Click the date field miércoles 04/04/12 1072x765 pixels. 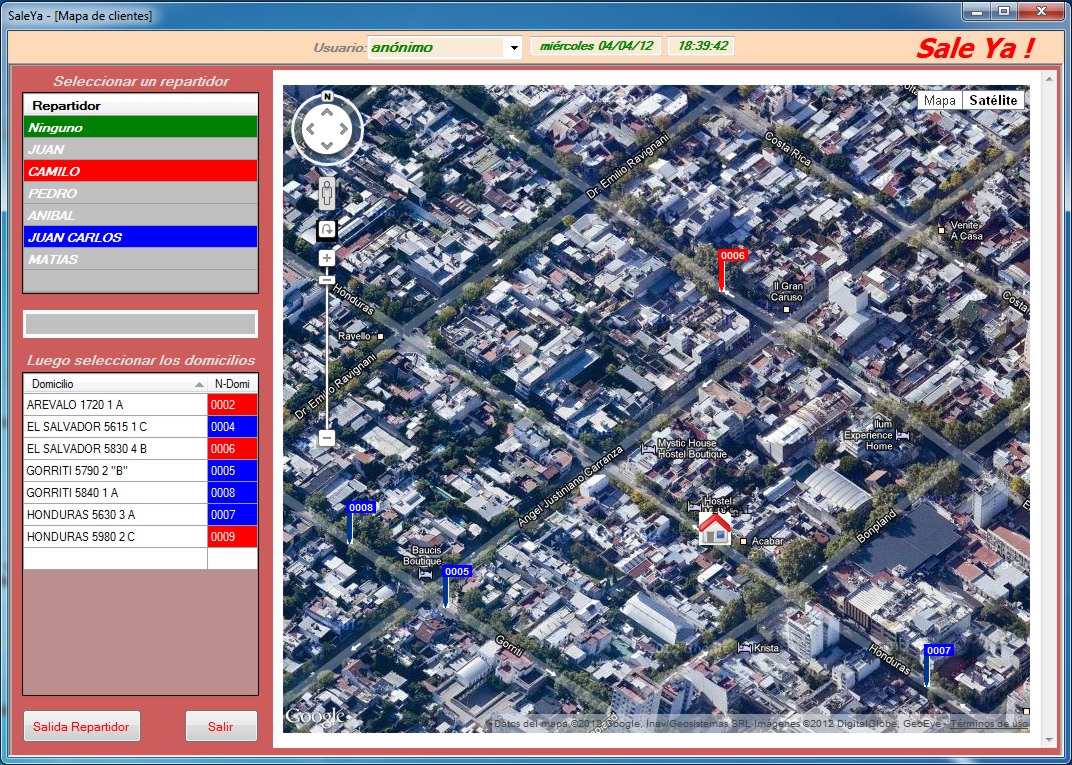click(596, 46)
